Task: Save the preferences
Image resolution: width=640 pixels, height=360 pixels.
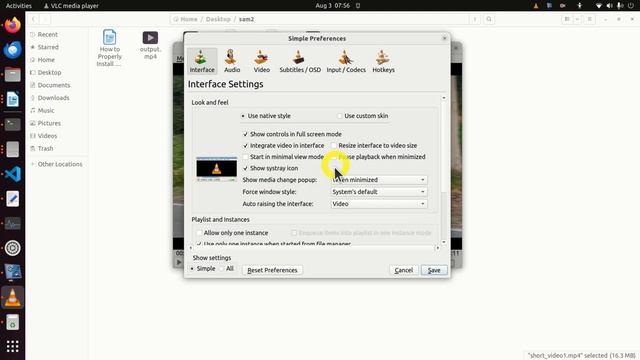Action: (x=434, y=270)
